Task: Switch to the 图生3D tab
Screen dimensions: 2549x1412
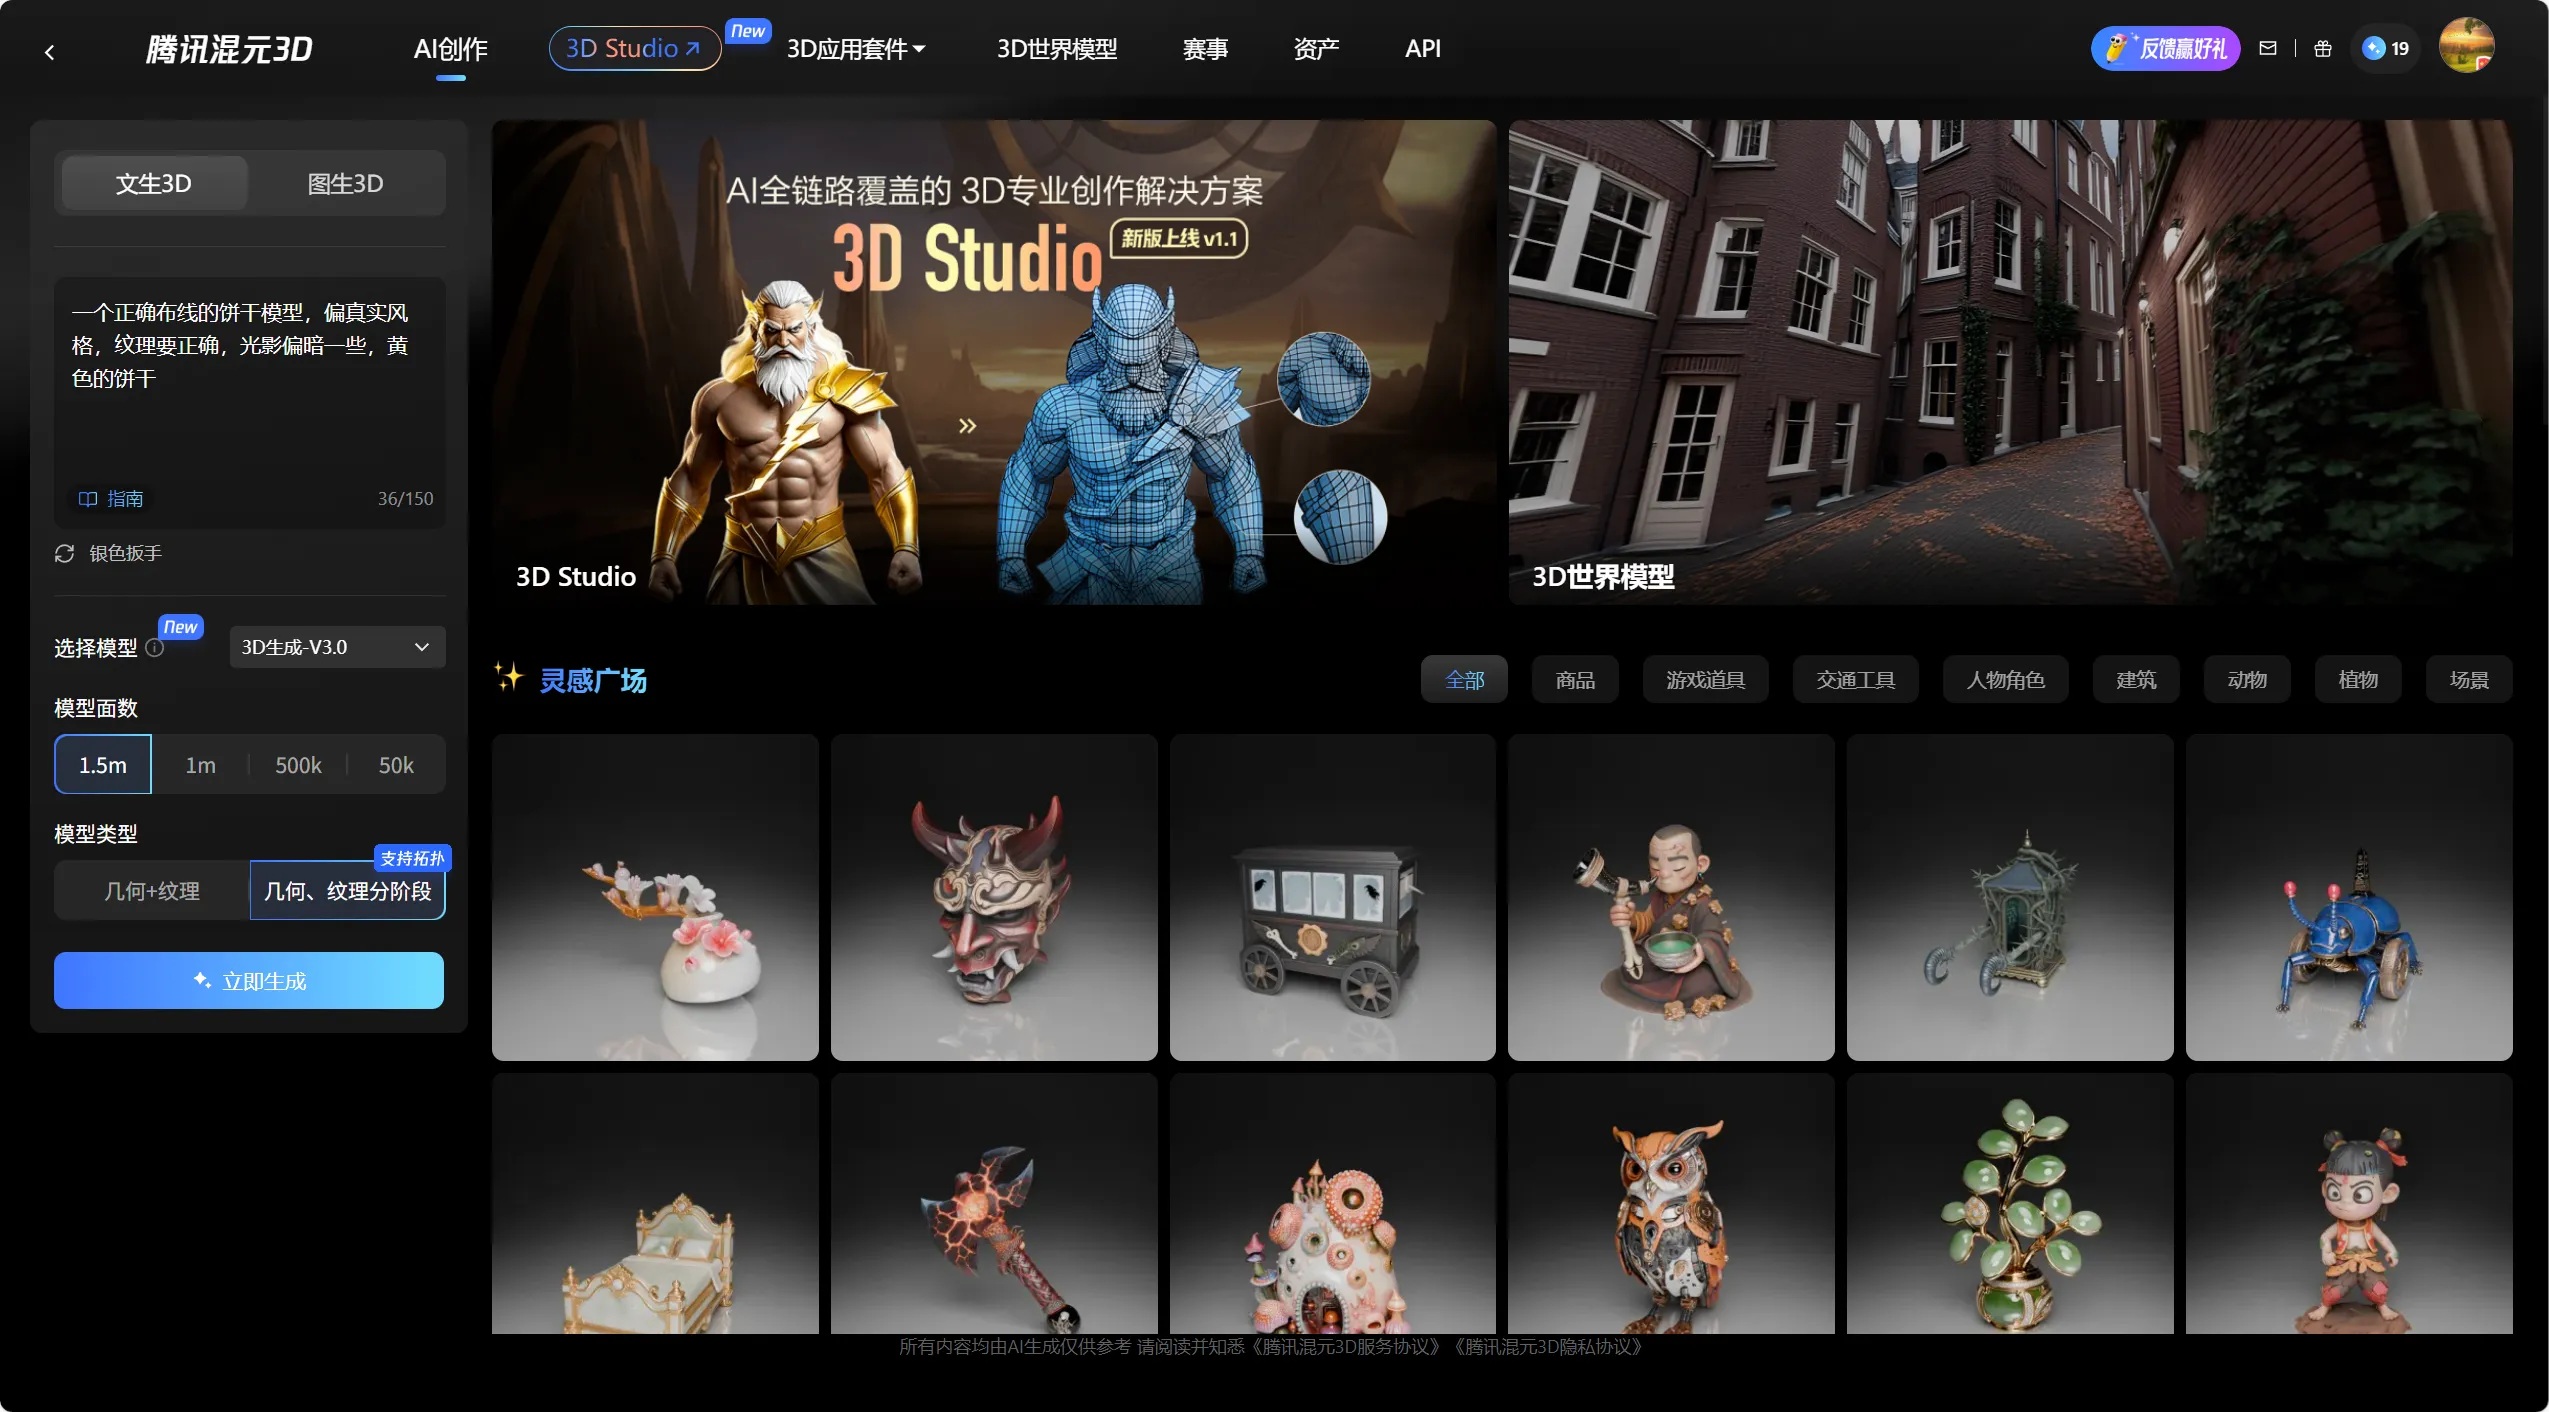Action: 345,183
